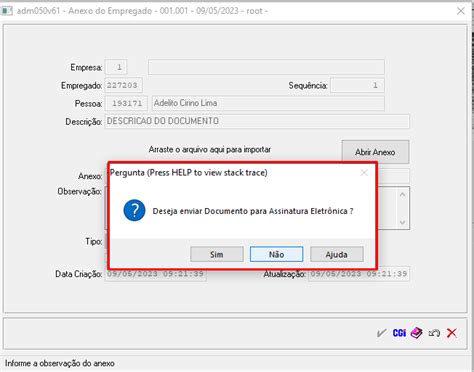Open Ajuda help in dialog

pos(336,255)
